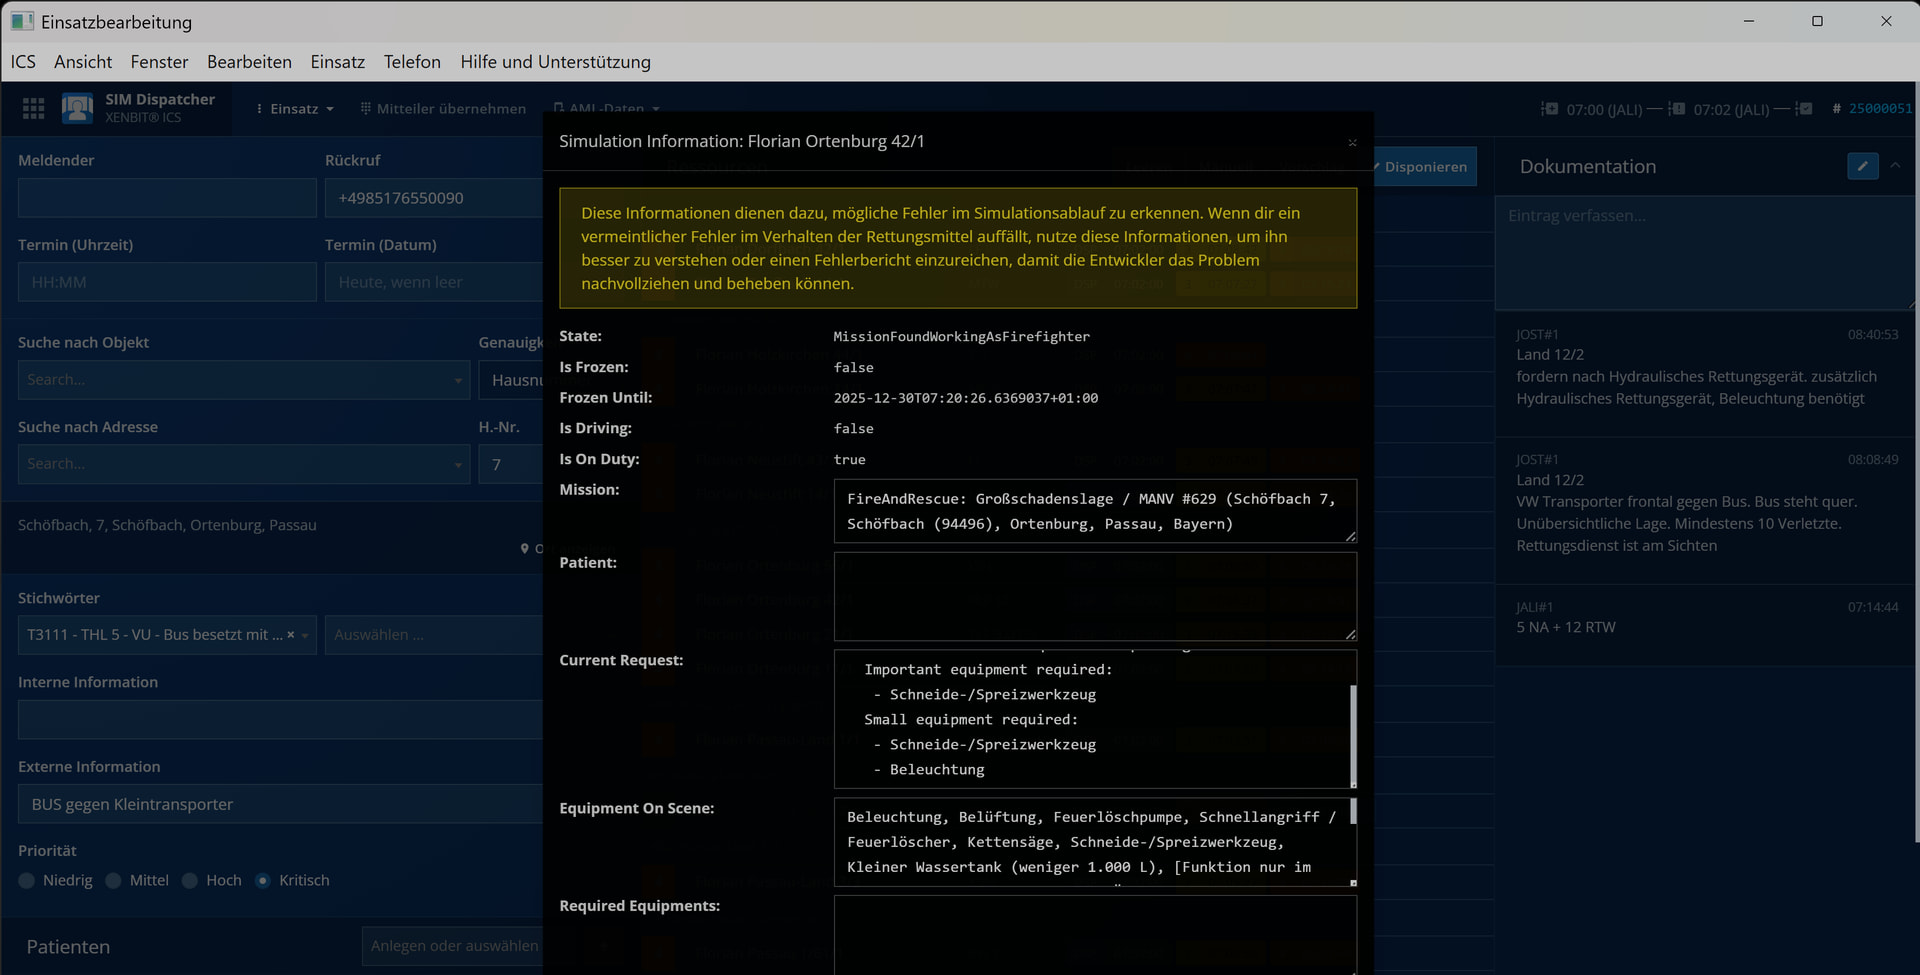Click the SIM Dispatcher avatar icon
The height and width of the screenshot is (975, 1920).
click(x=77, y=108)
